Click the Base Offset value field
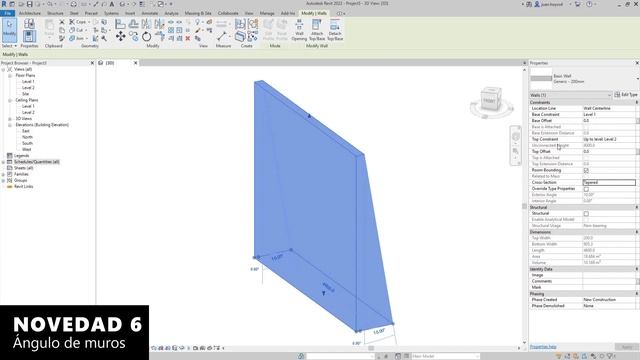The width and height of the screenshot is (640, 360). [x=609, y=121]
